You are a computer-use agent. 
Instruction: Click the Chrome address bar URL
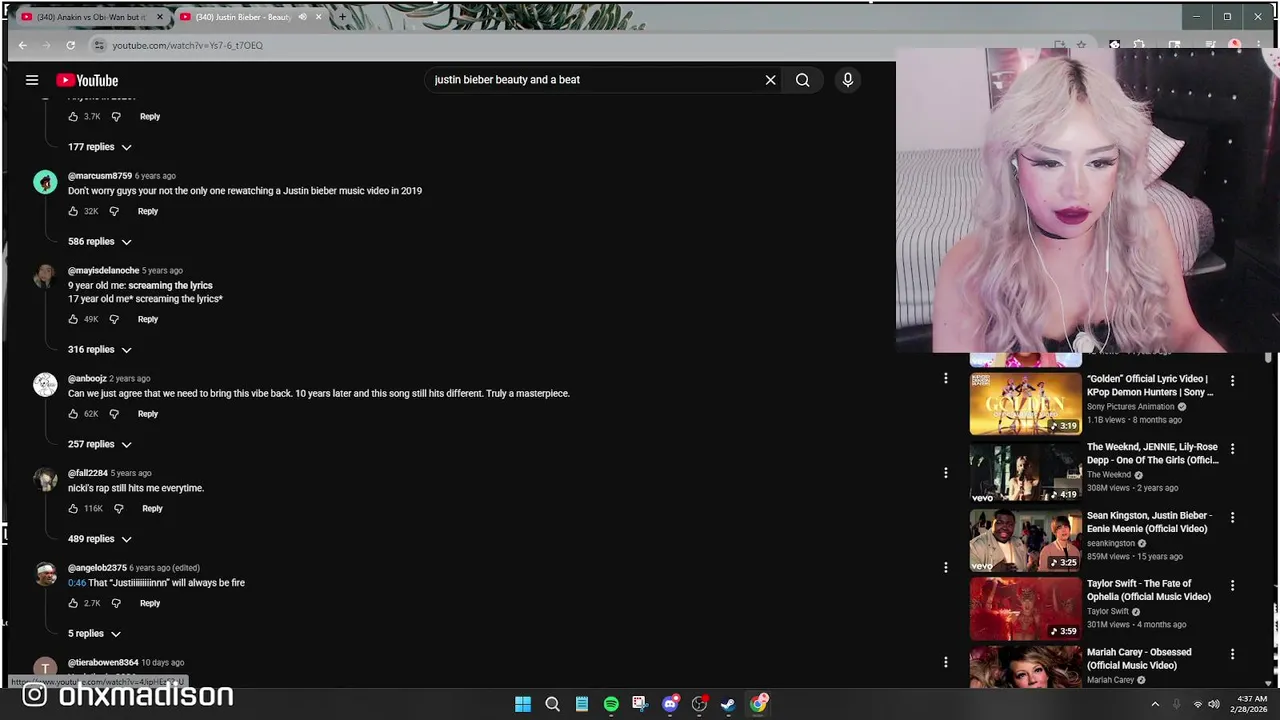pos(188,45)
